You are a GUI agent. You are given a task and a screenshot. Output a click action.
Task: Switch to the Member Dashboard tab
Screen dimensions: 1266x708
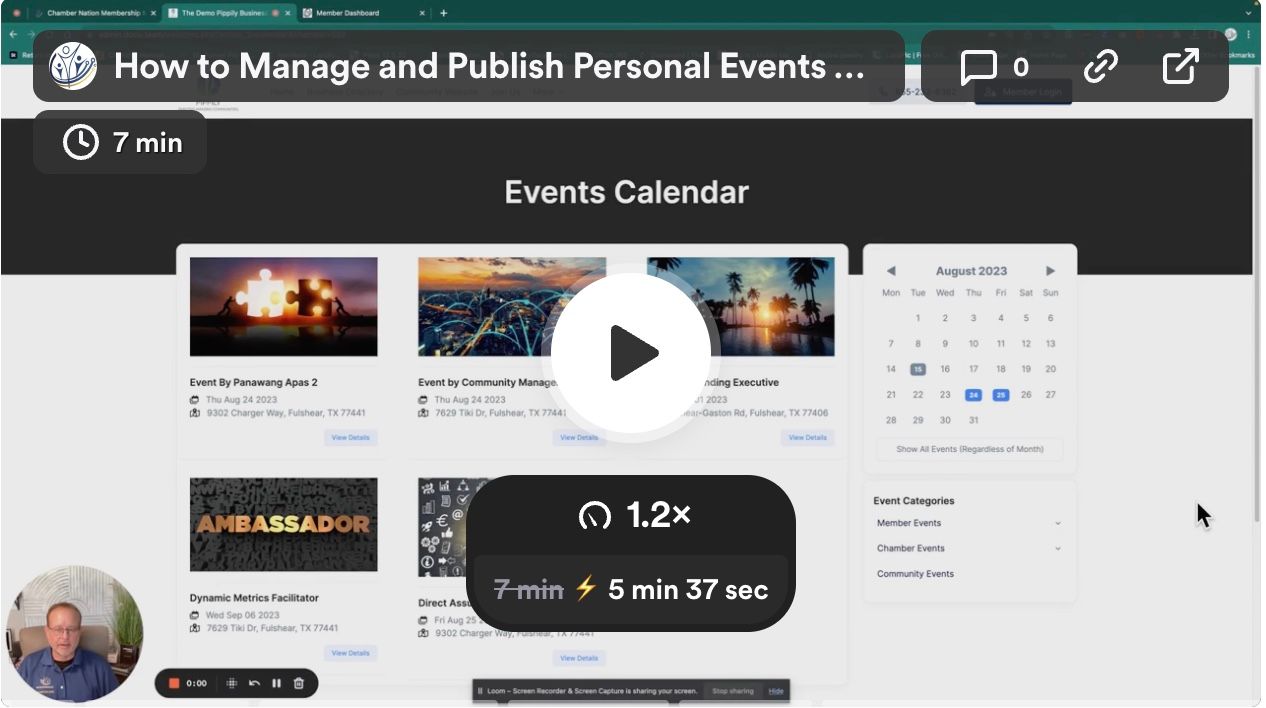click(x=364, y=13)
